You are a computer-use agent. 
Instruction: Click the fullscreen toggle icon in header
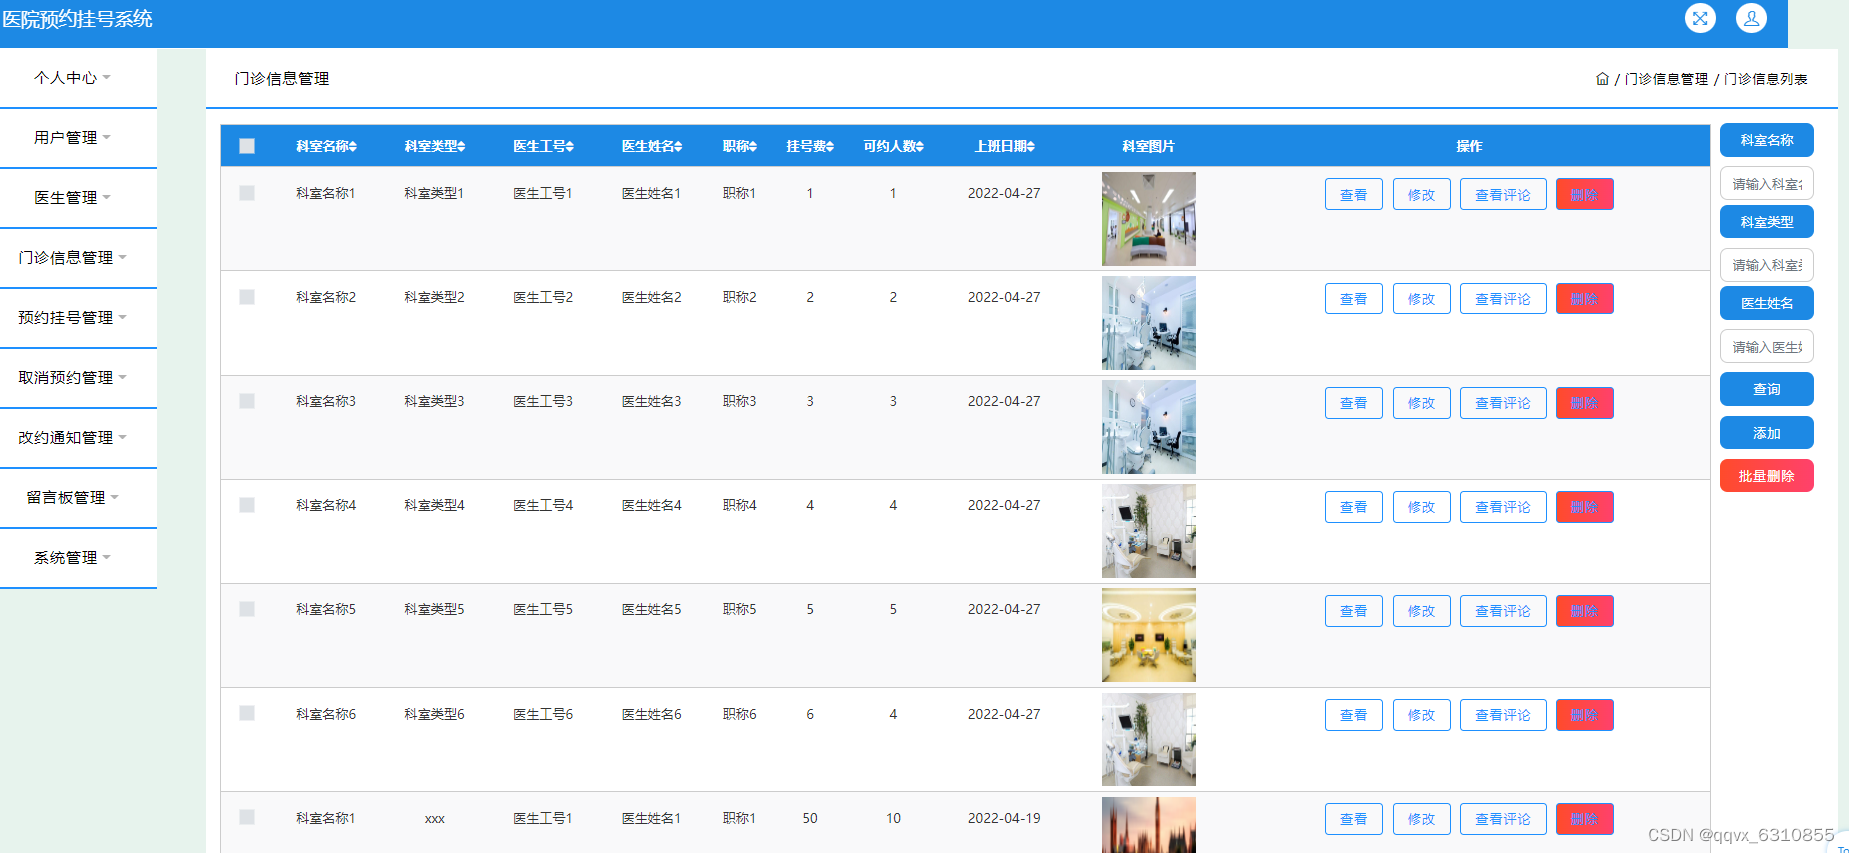tap(1700, 18)
